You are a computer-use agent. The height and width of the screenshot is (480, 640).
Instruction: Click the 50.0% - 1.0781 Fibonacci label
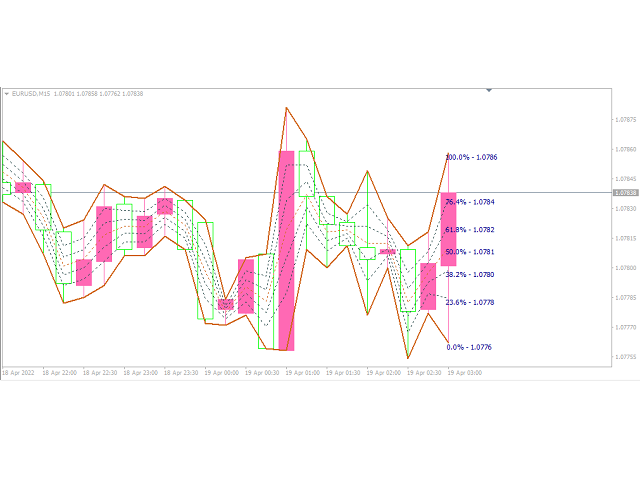click(x=470, y=252)
